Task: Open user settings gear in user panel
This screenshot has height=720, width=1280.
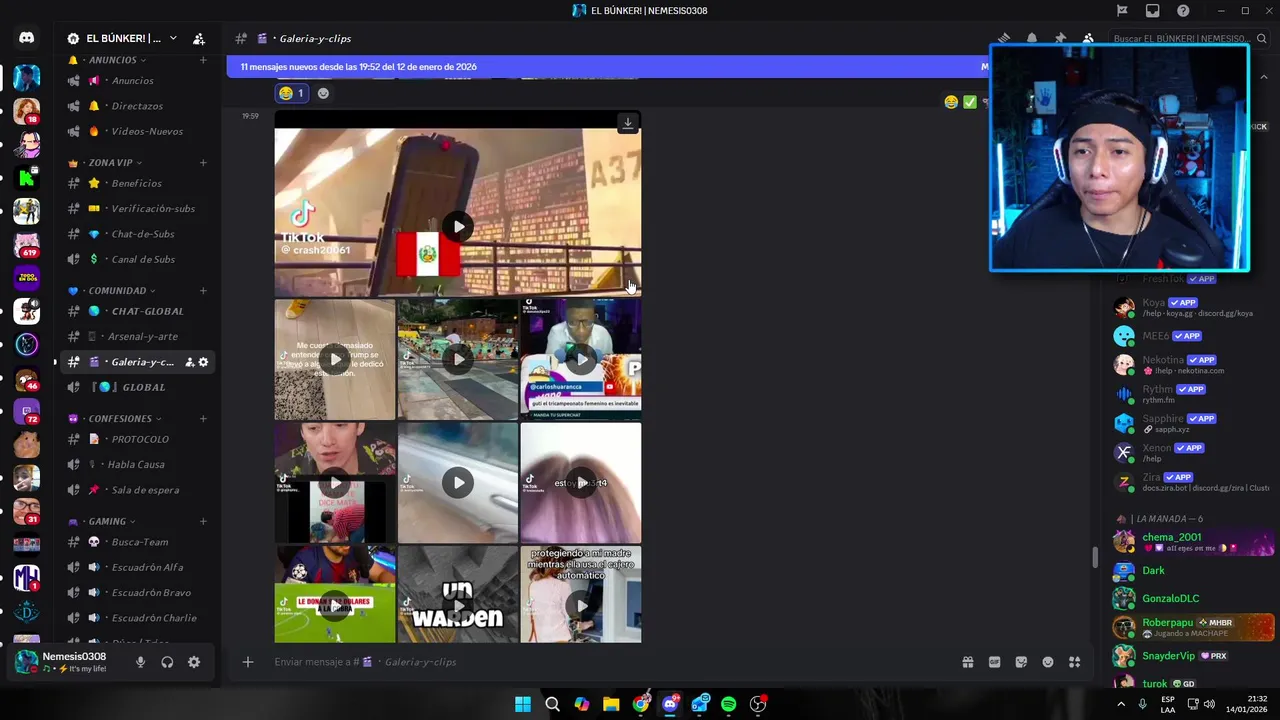Action: (x=194, y=662)
